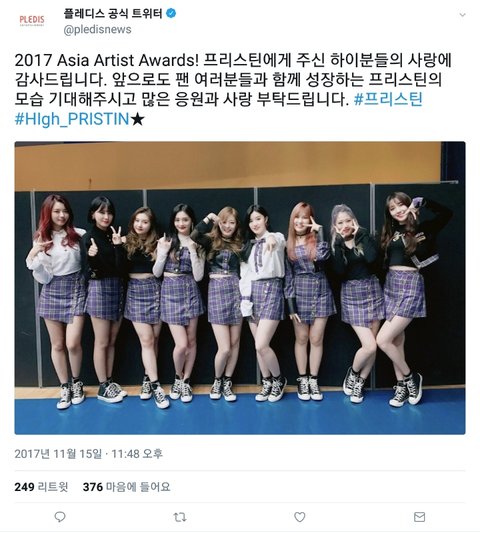Retweet this Pledis tweet
This screenshot has width=480, height=533.
(179, 517)
